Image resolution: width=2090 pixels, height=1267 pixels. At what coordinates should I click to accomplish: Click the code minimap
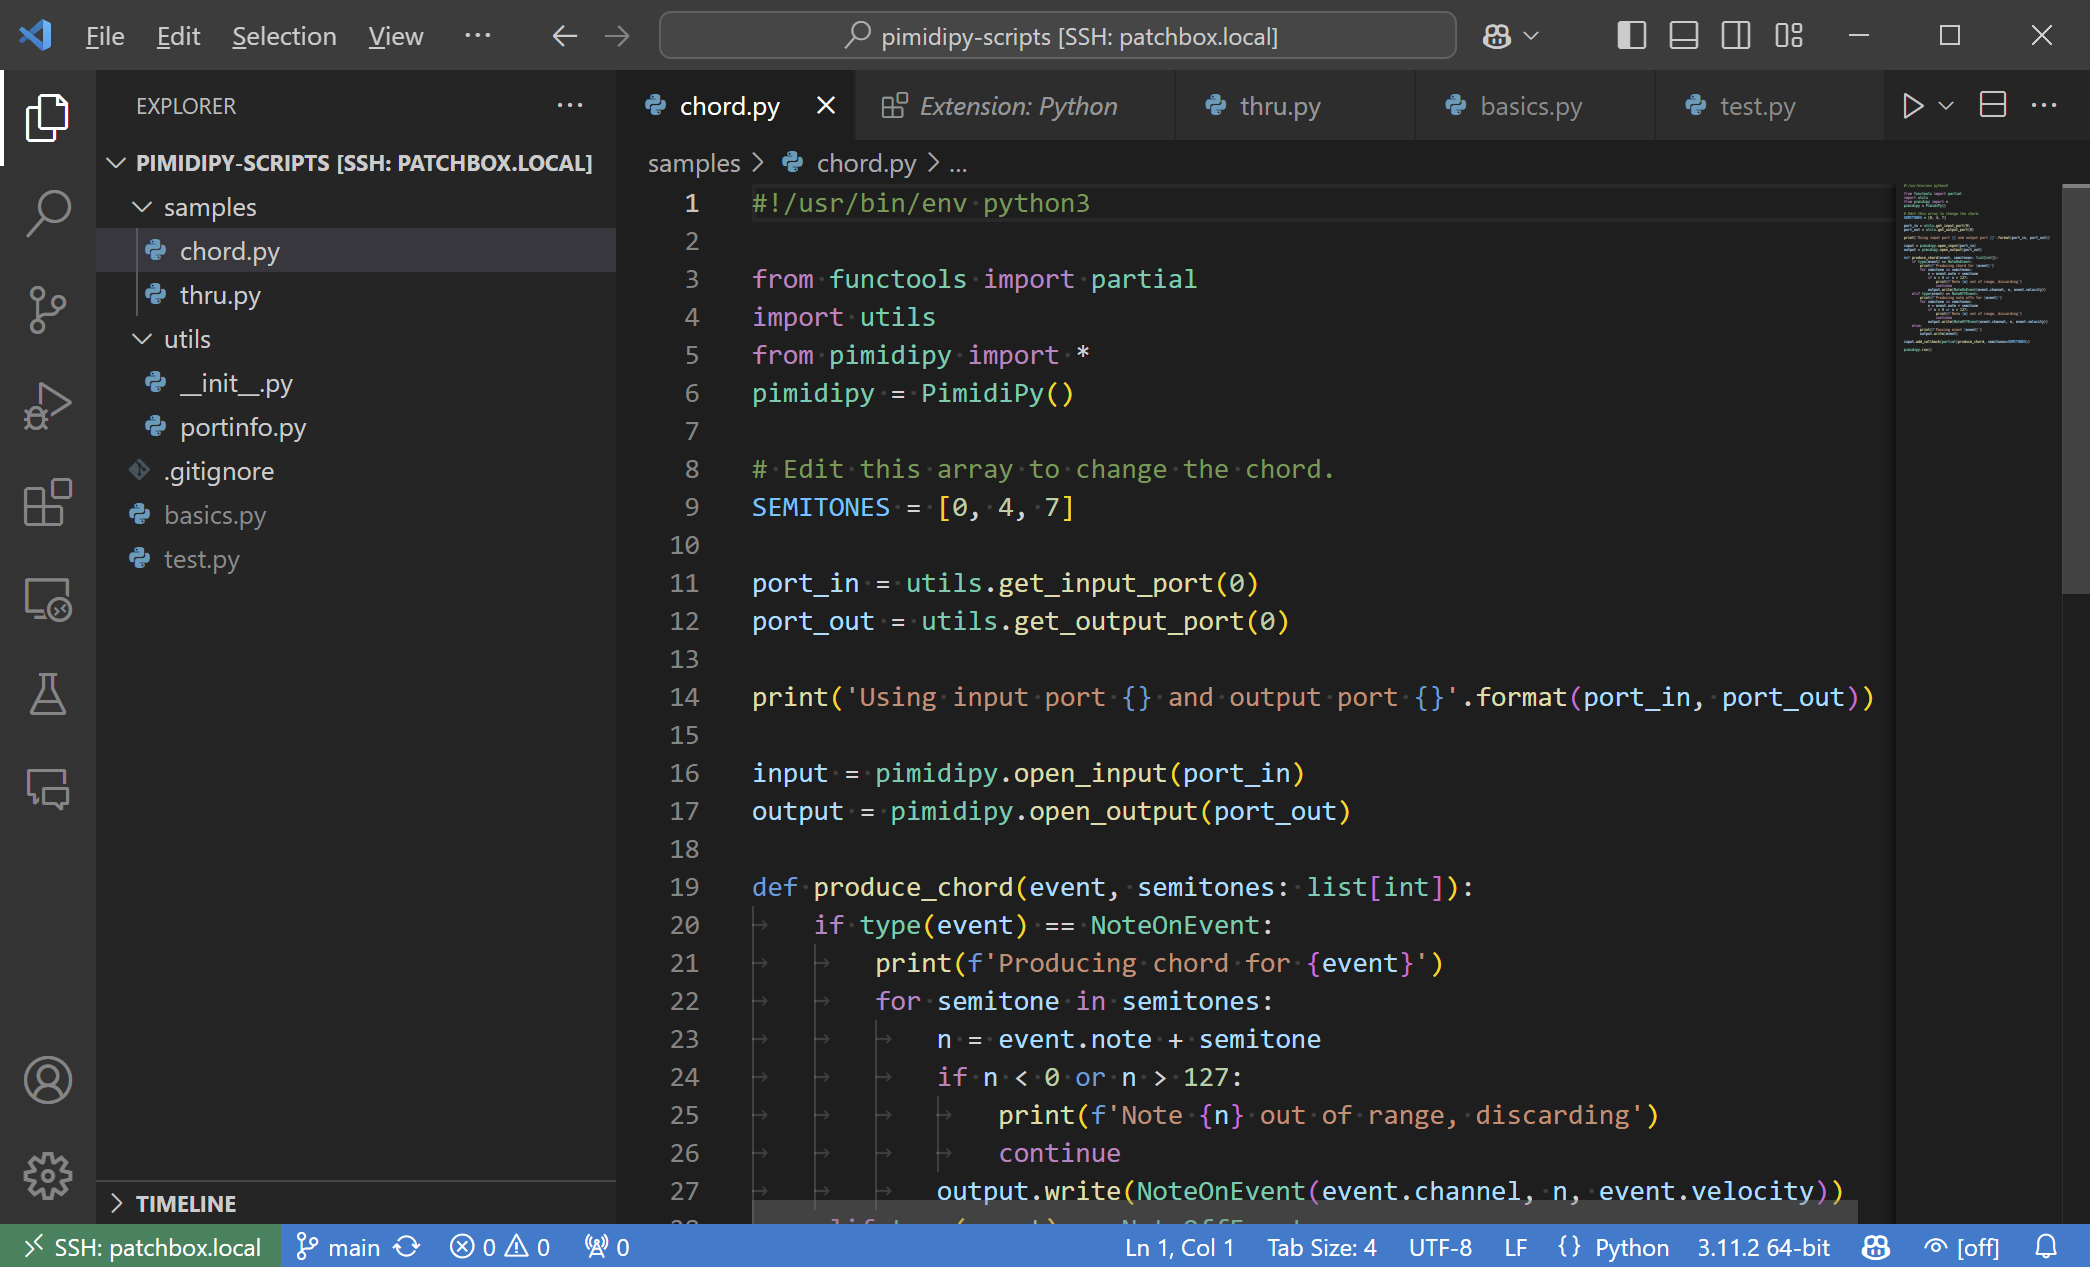click(x=1977, y=268)
